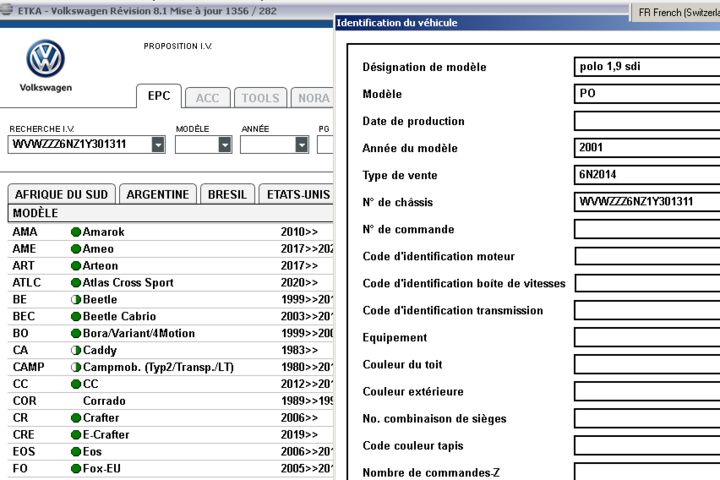Select the Corrado model row
This screenshot has height=480, width=720.
[170, 401]
